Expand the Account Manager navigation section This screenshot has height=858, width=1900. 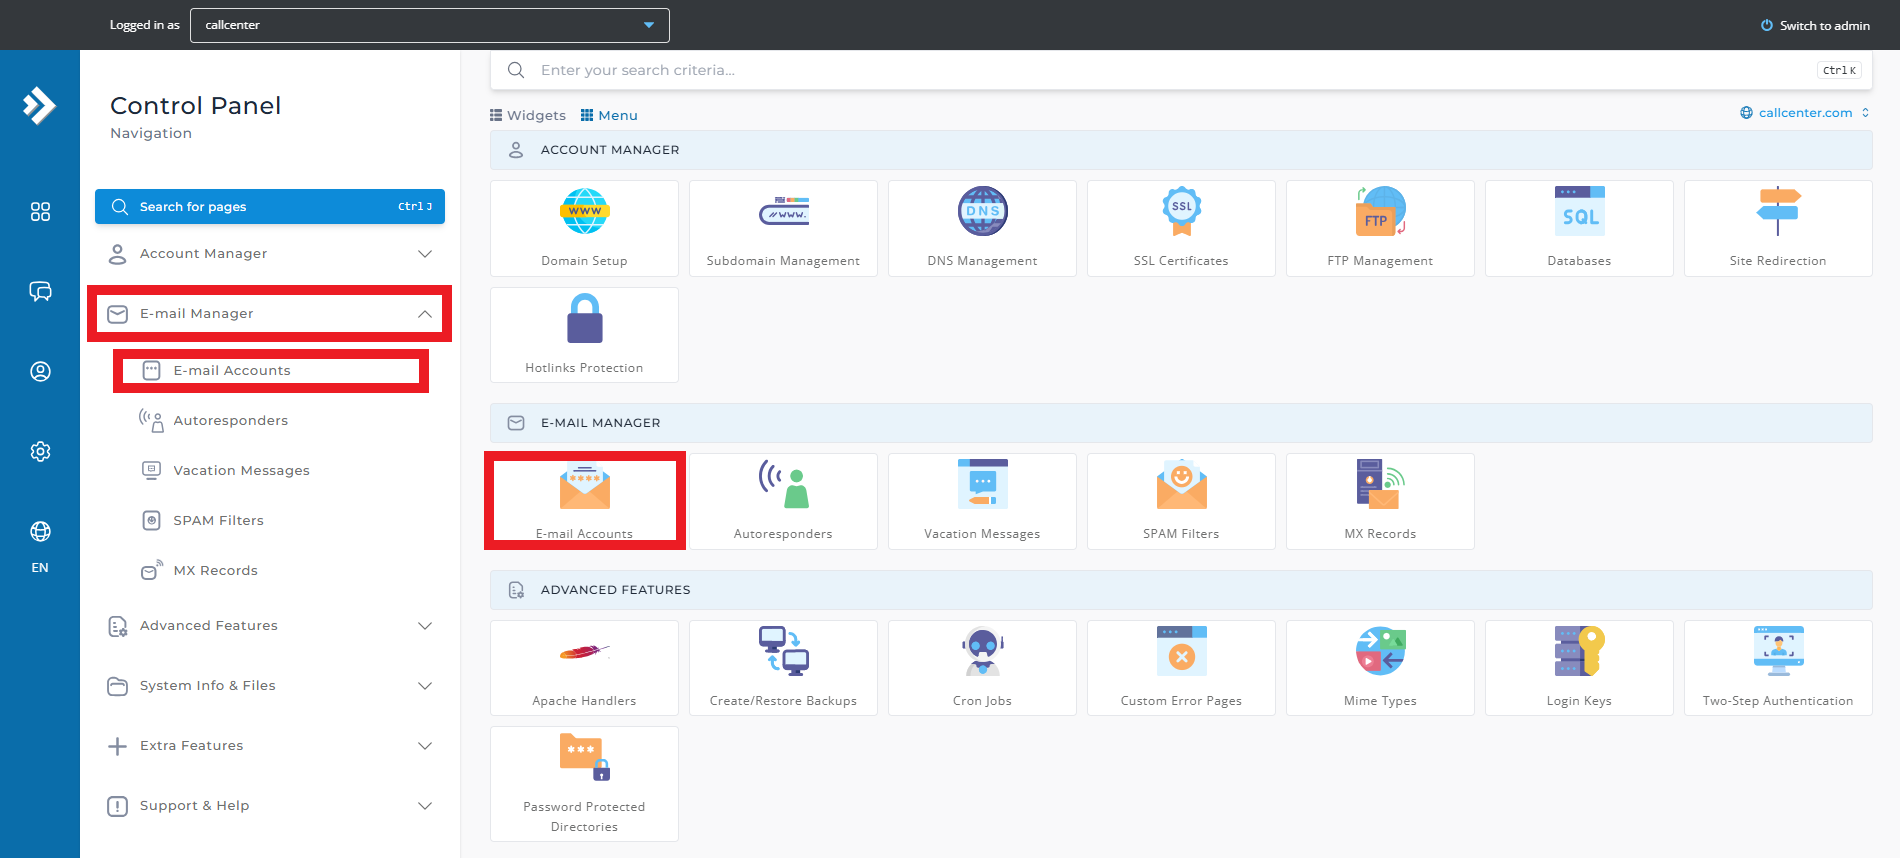coord(270,254)
